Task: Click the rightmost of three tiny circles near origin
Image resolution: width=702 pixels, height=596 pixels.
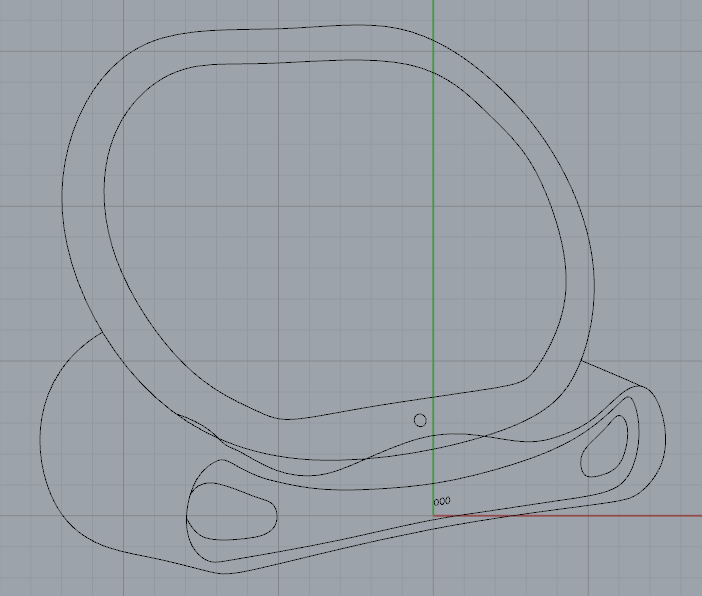Action: pyautogui.click(x=447, y=501)
